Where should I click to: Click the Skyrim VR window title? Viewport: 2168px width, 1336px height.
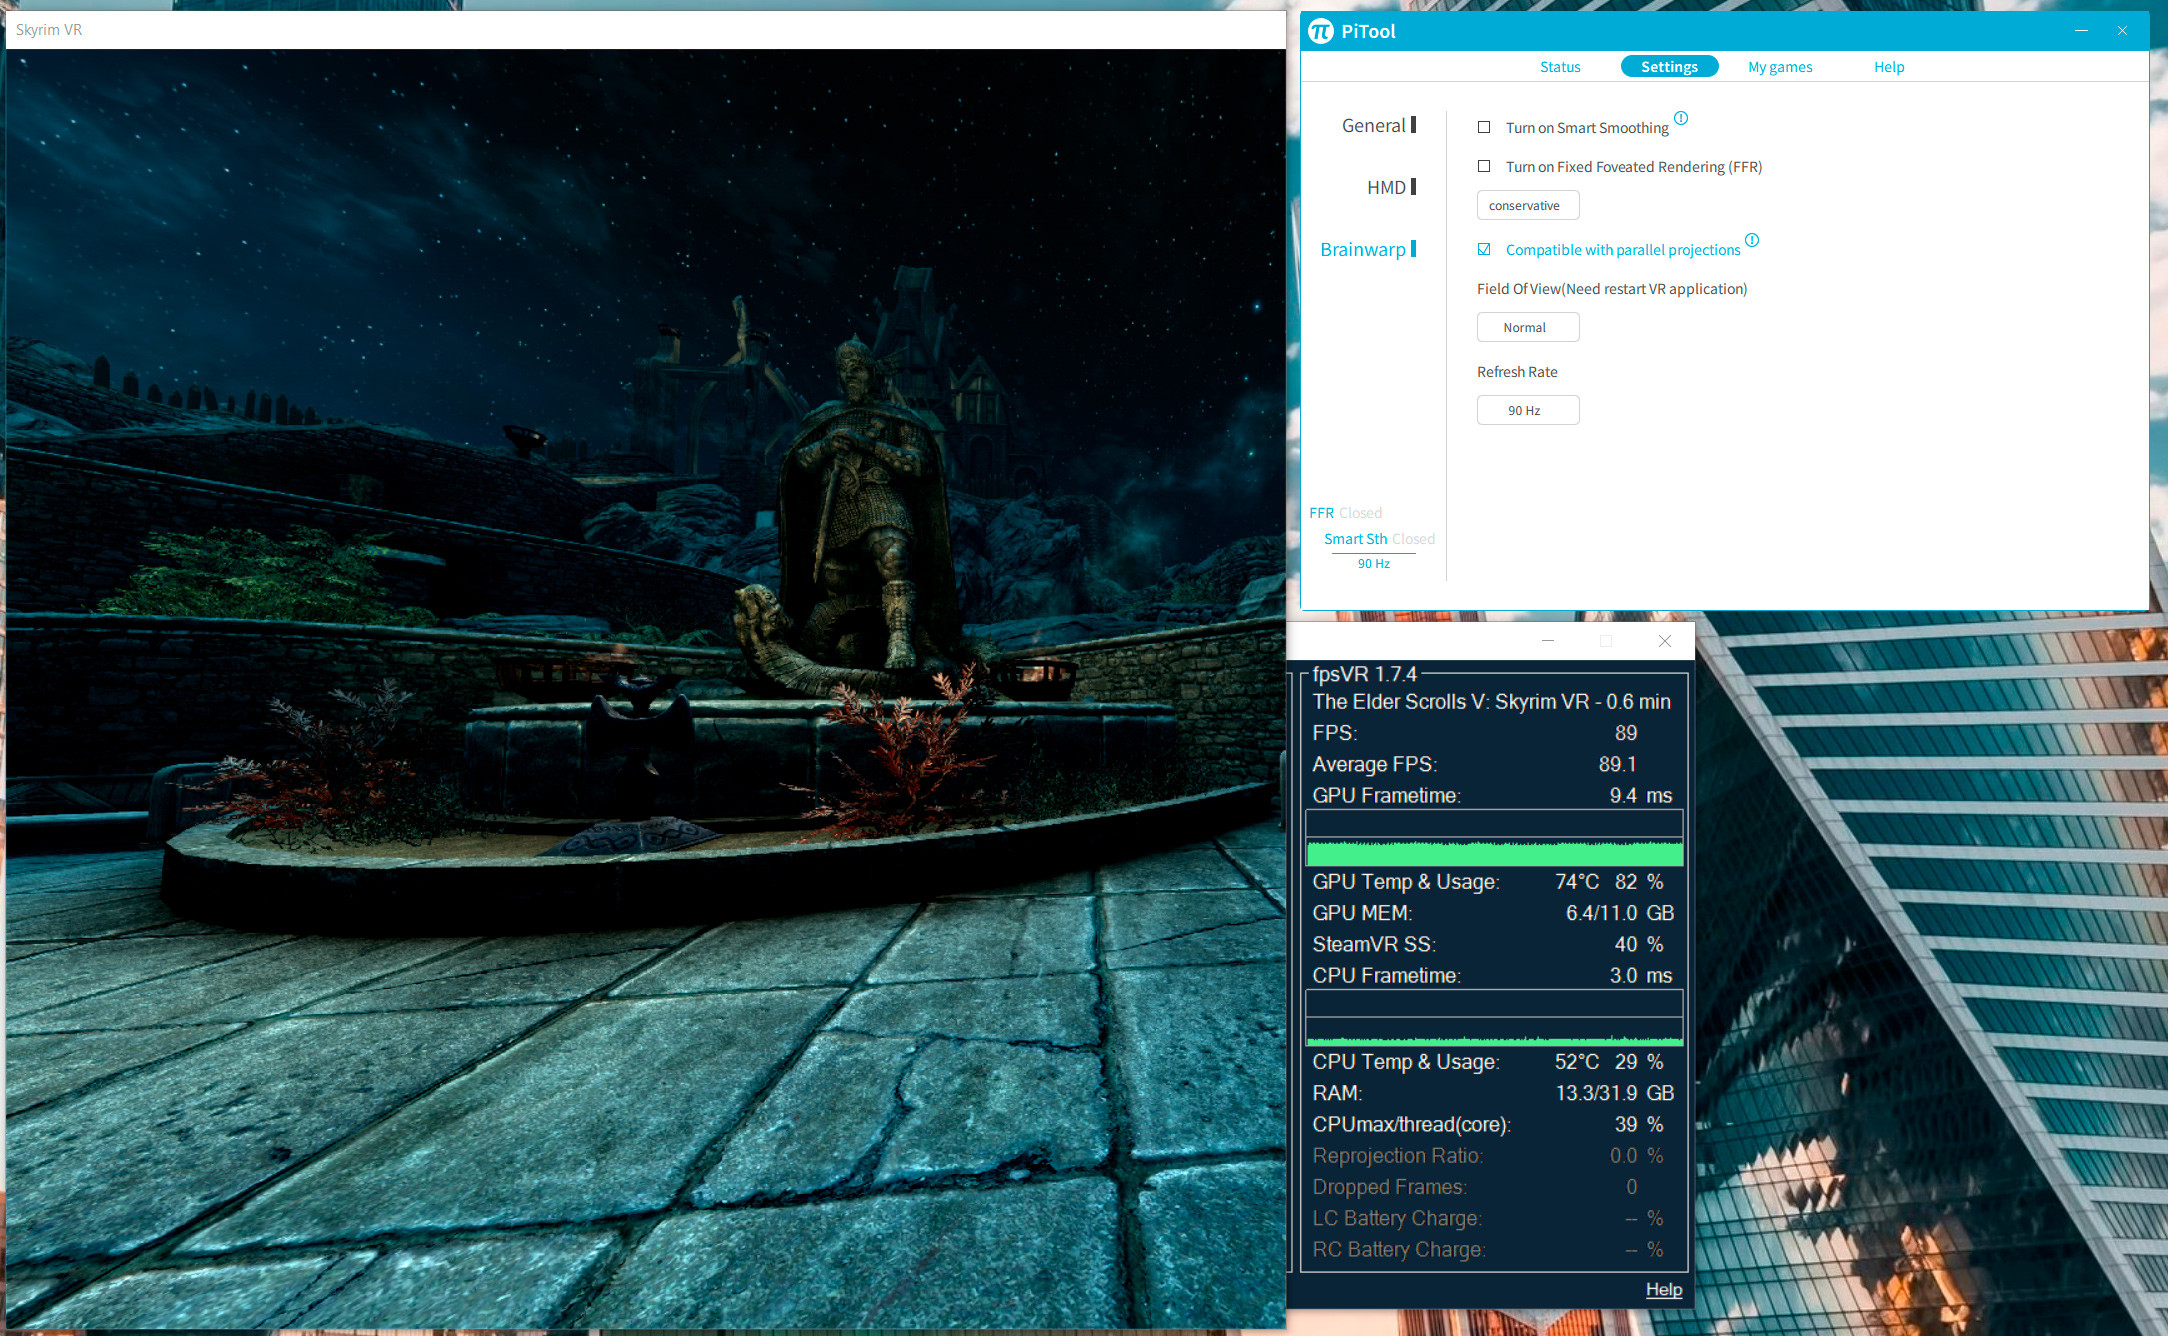point(49,30)
